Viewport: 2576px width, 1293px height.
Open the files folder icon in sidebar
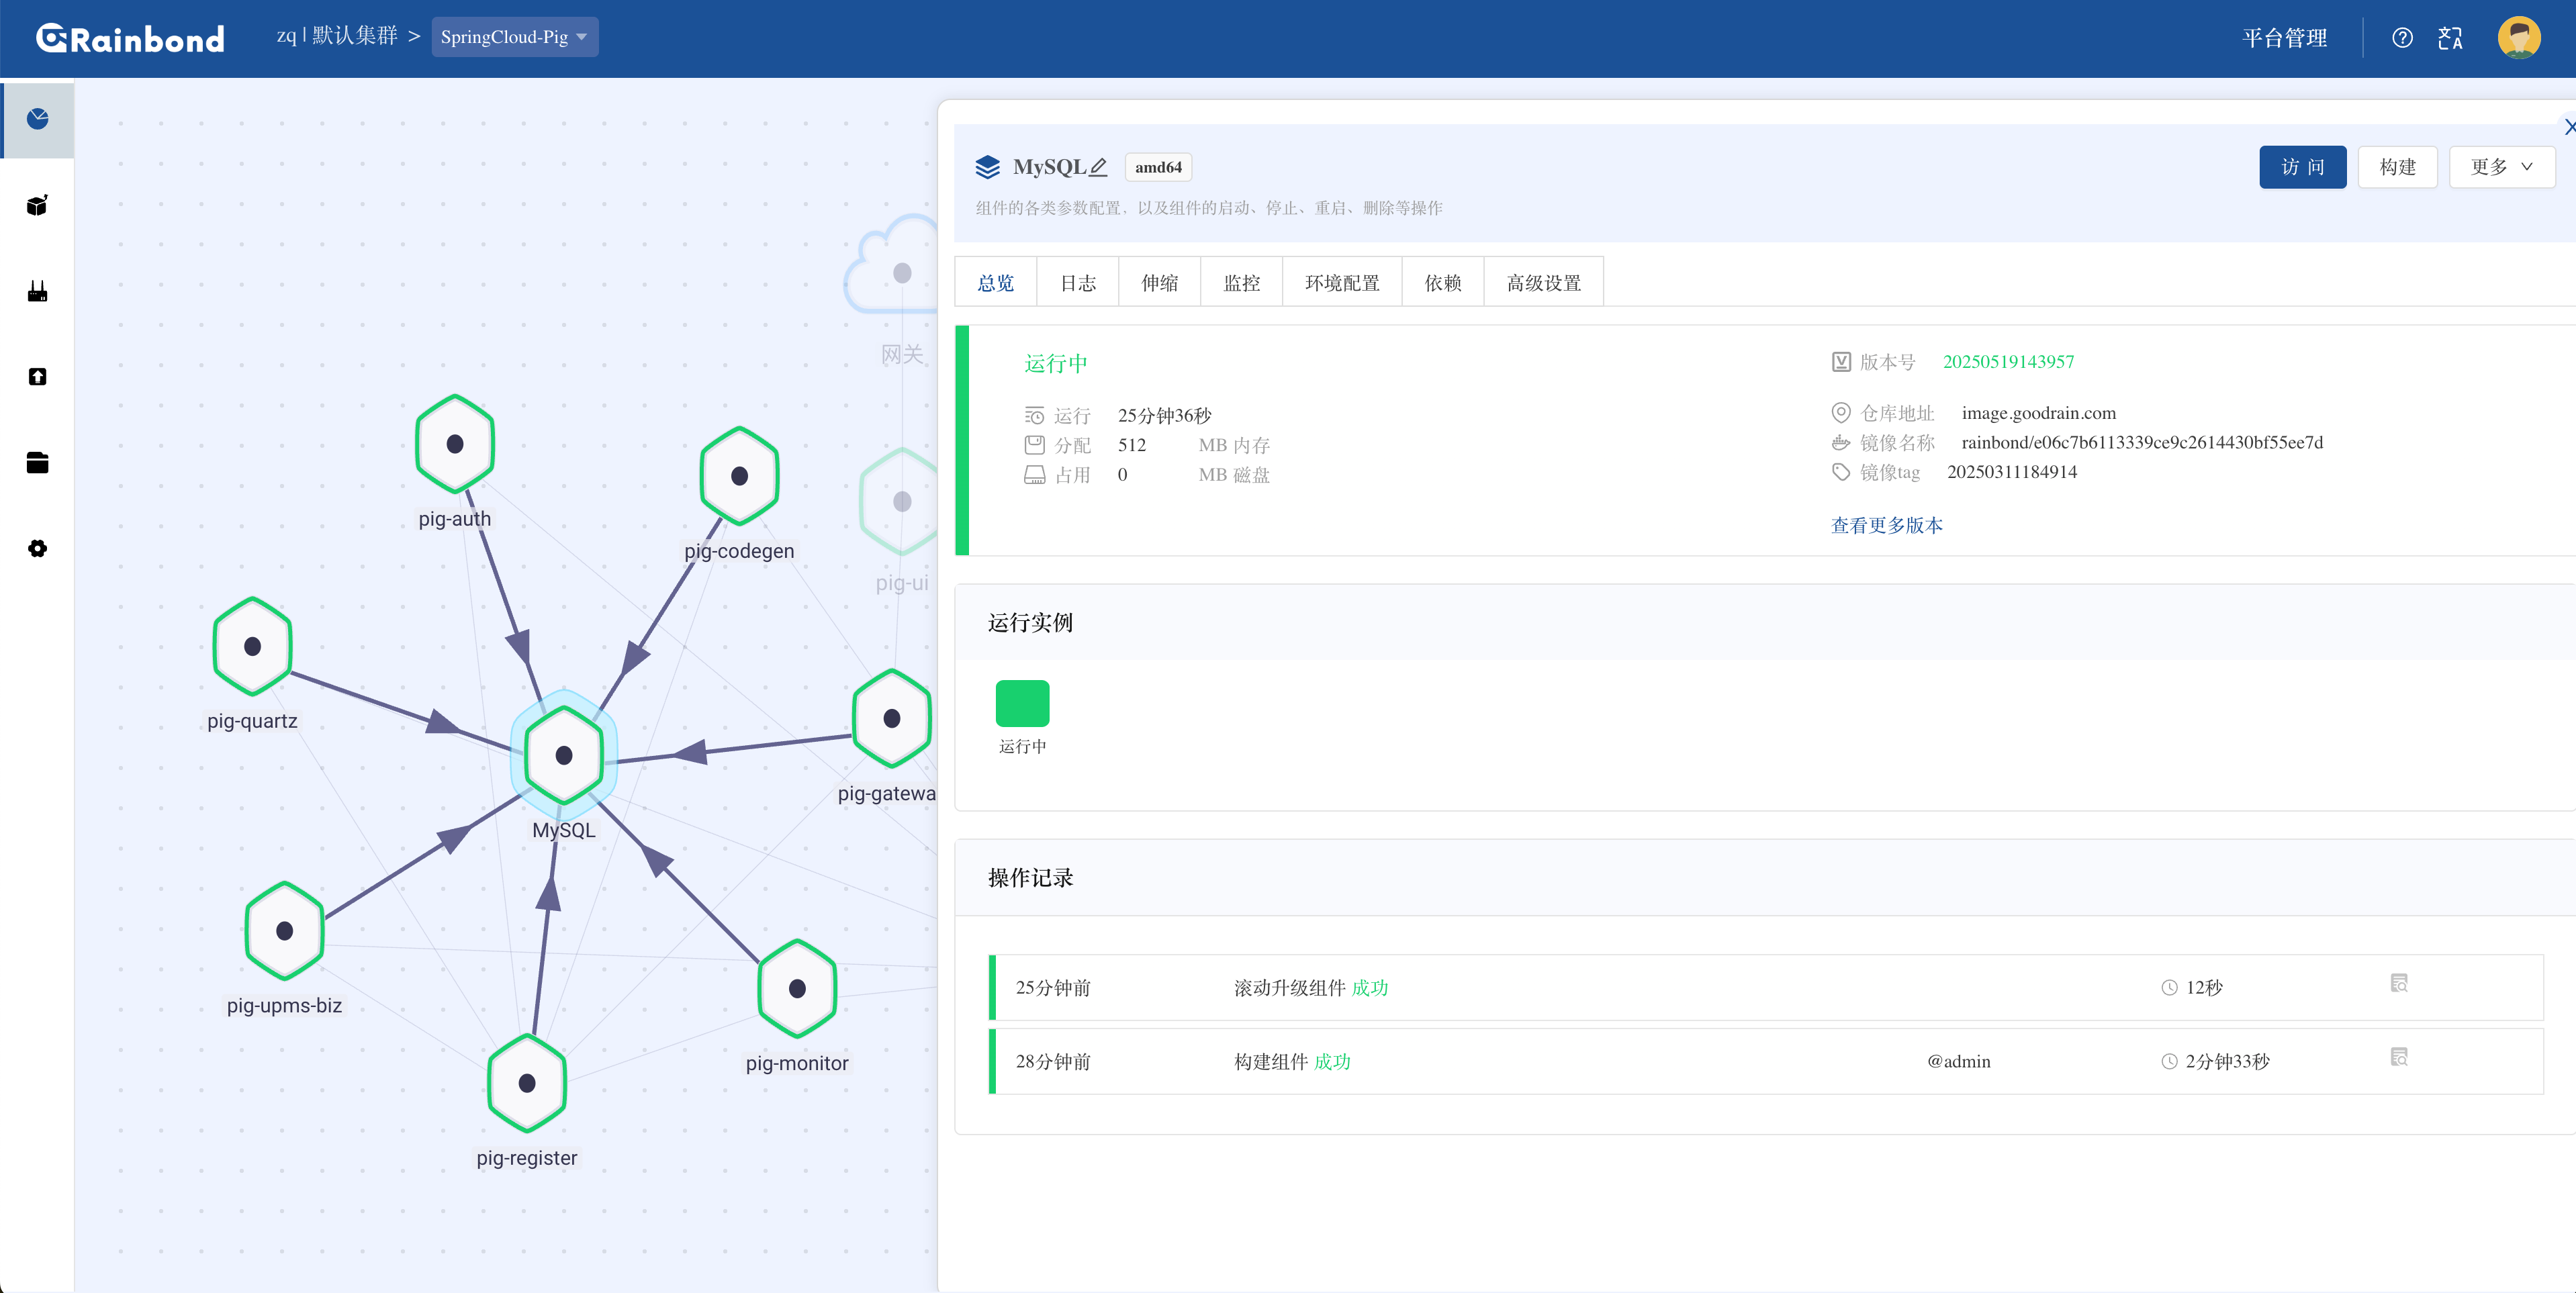pos(37,462)
